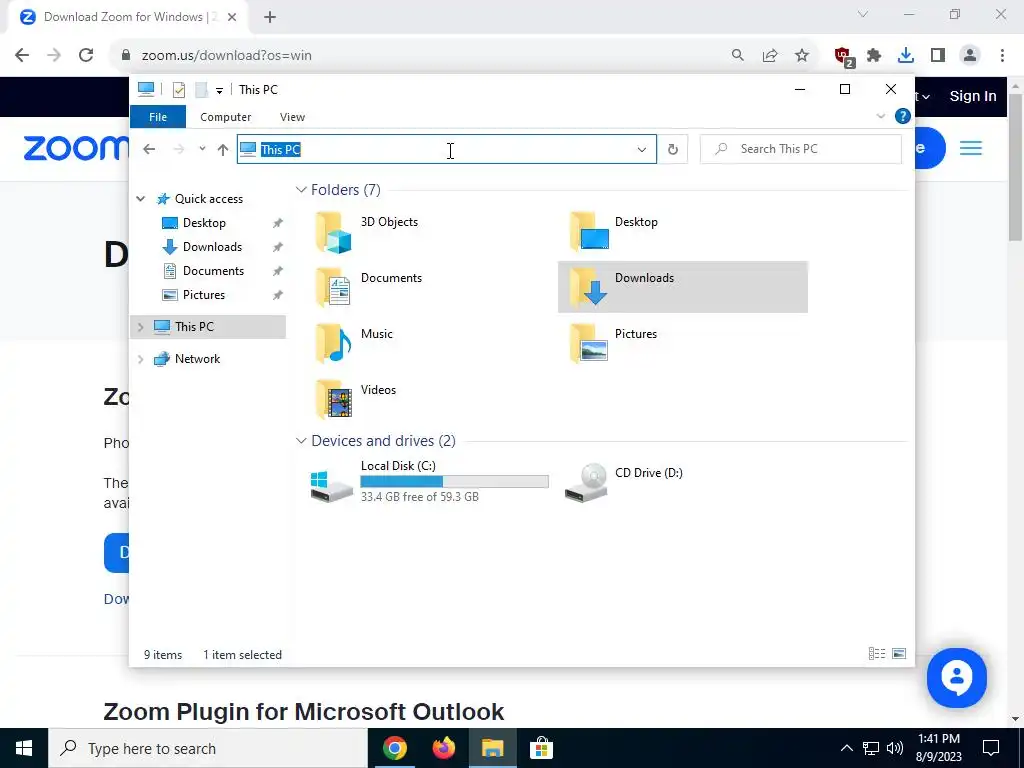Click the Chrome taskbar icon

pos(395,748)
